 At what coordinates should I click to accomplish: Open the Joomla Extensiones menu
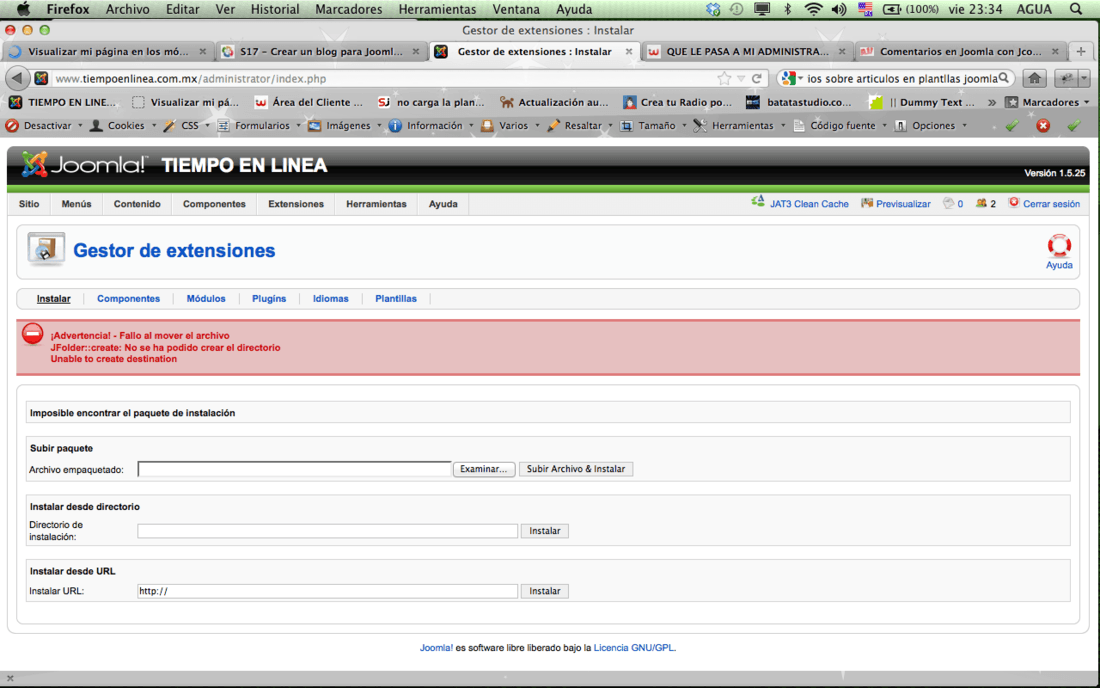(296, 203)
